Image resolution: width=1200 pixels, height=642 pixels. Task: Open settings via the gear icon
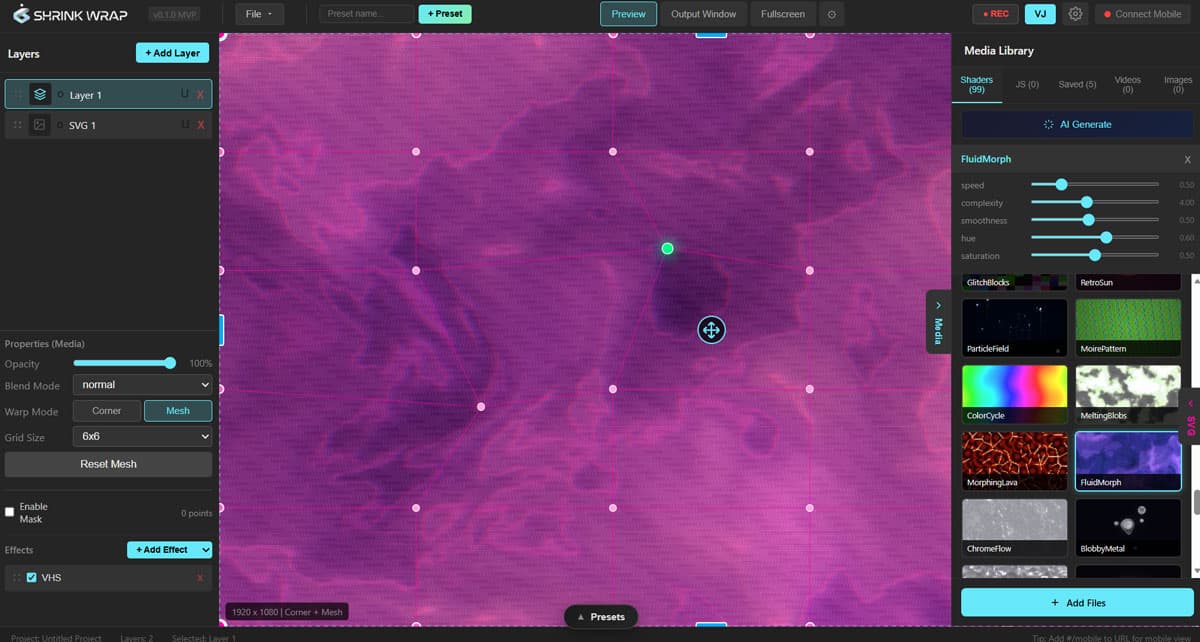click(x=1075, y=14)
